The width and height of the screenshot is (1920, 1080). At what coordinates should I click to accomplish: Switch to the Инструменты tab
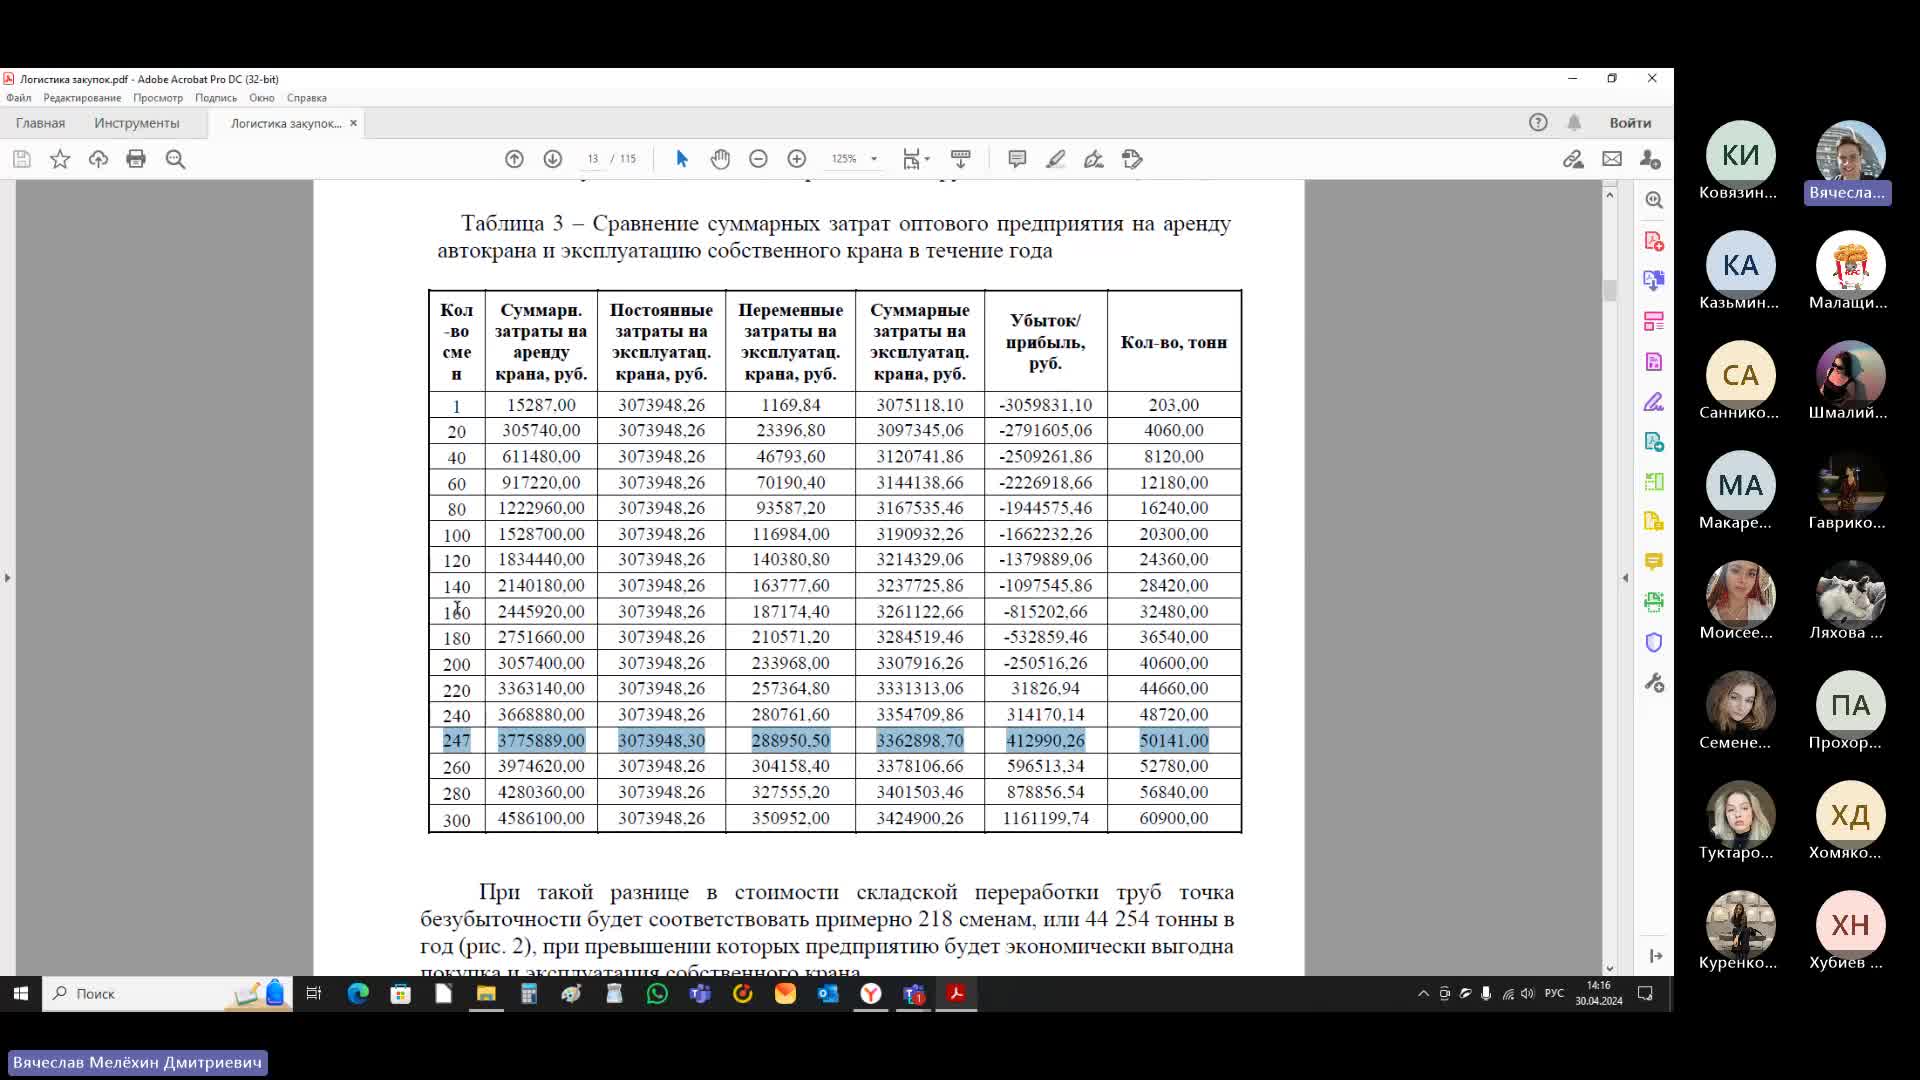pos(137,123)
